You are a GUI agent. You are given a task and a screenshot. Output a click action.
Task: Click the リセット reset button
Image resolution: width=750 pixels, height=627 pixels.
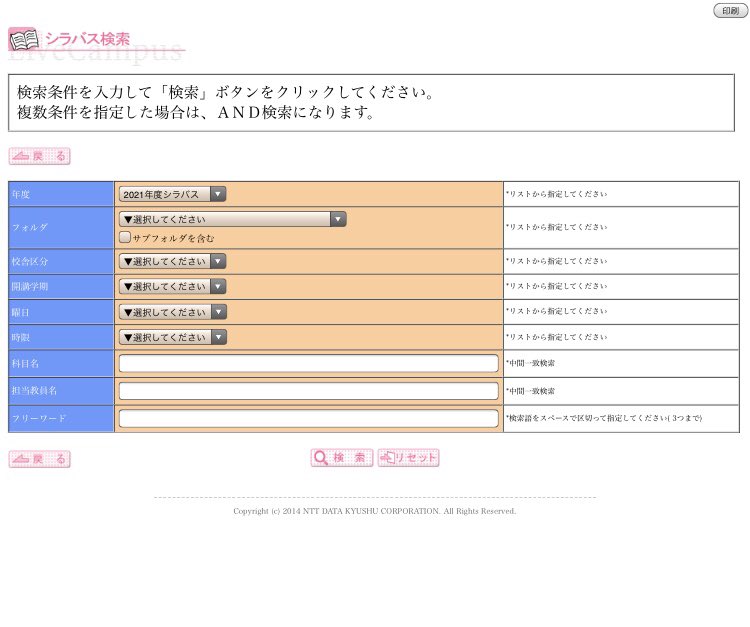[408, 458]
